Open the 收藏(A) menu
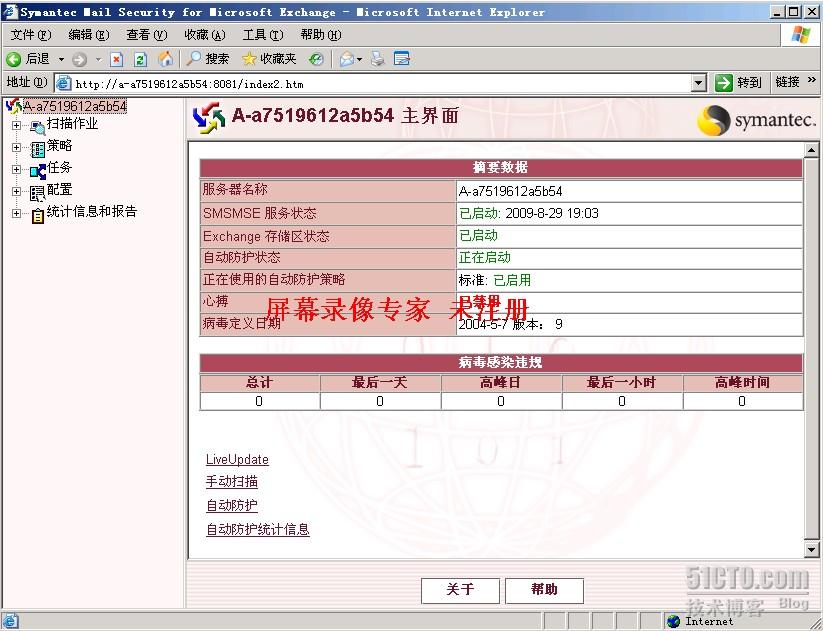The image size is (823, 631). pos(205,35)
